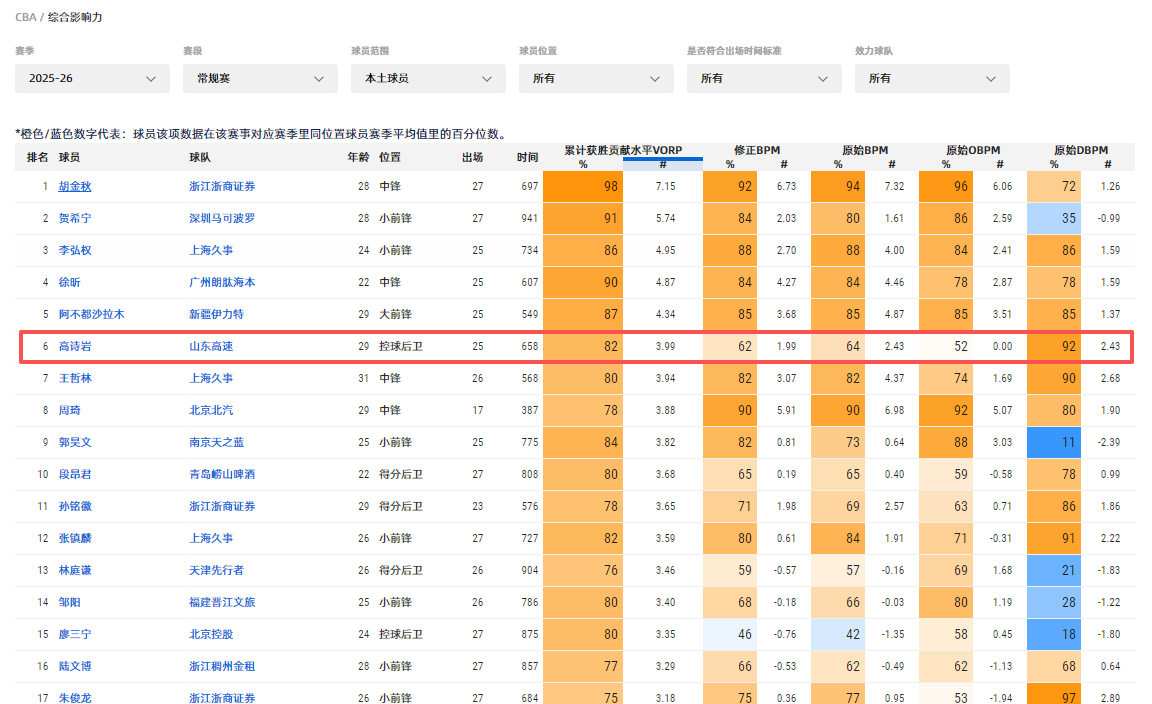Sort by 原始DBPM # sub-column
Viewport: 1152px width, 704px height.
[1108, 165]
